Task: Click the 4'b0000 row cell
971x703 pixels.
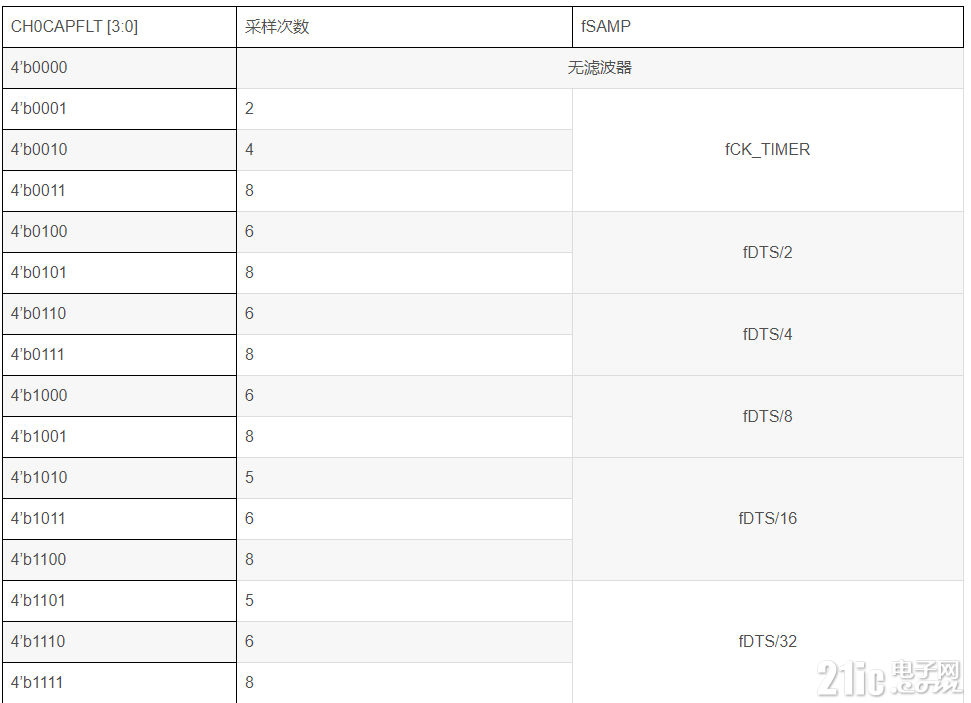Action: [x=120, y=68]
